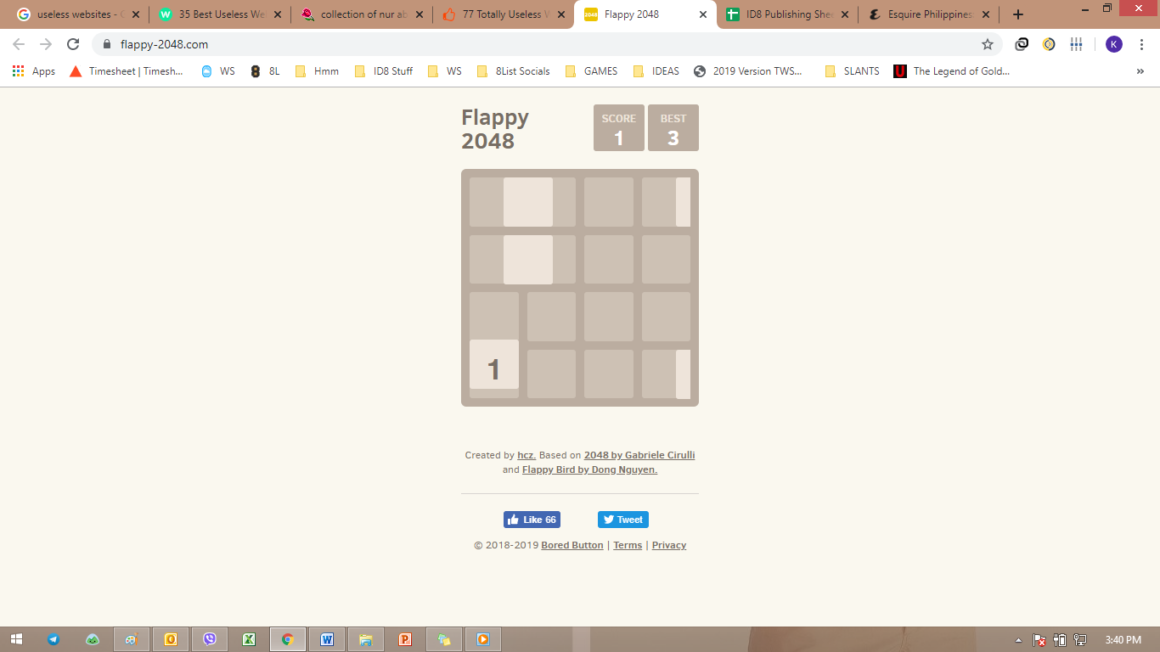Click the address bar URL field
This screenshot has width=1160, height=652.
547,44
